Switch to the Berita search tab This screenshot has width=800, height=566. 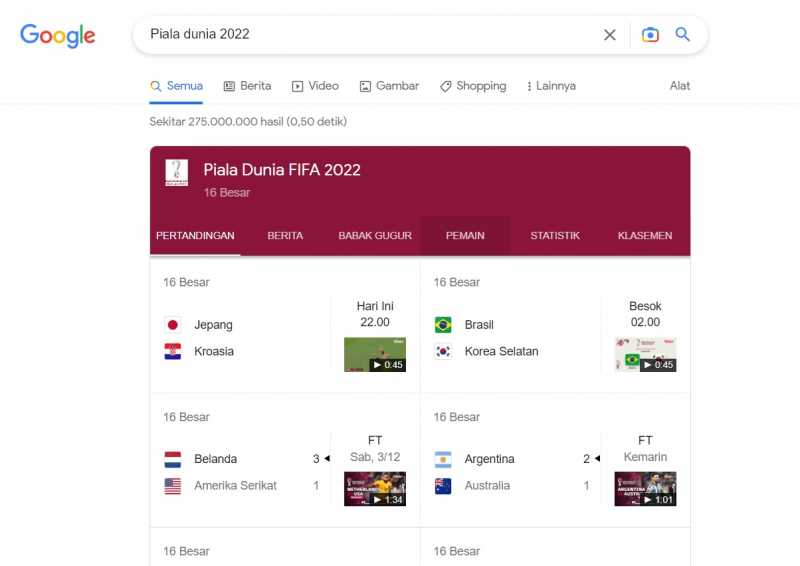click(x=247, y=86)
